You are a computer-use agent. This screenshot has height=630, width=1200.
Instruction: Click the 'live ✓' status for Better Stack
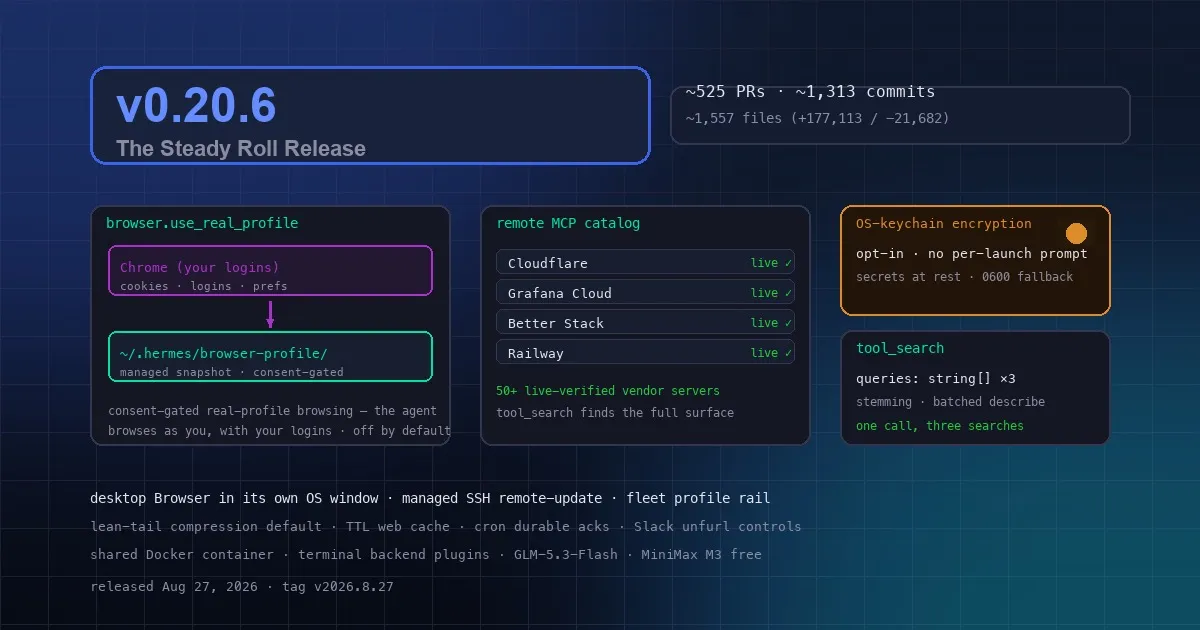point(771,323)
